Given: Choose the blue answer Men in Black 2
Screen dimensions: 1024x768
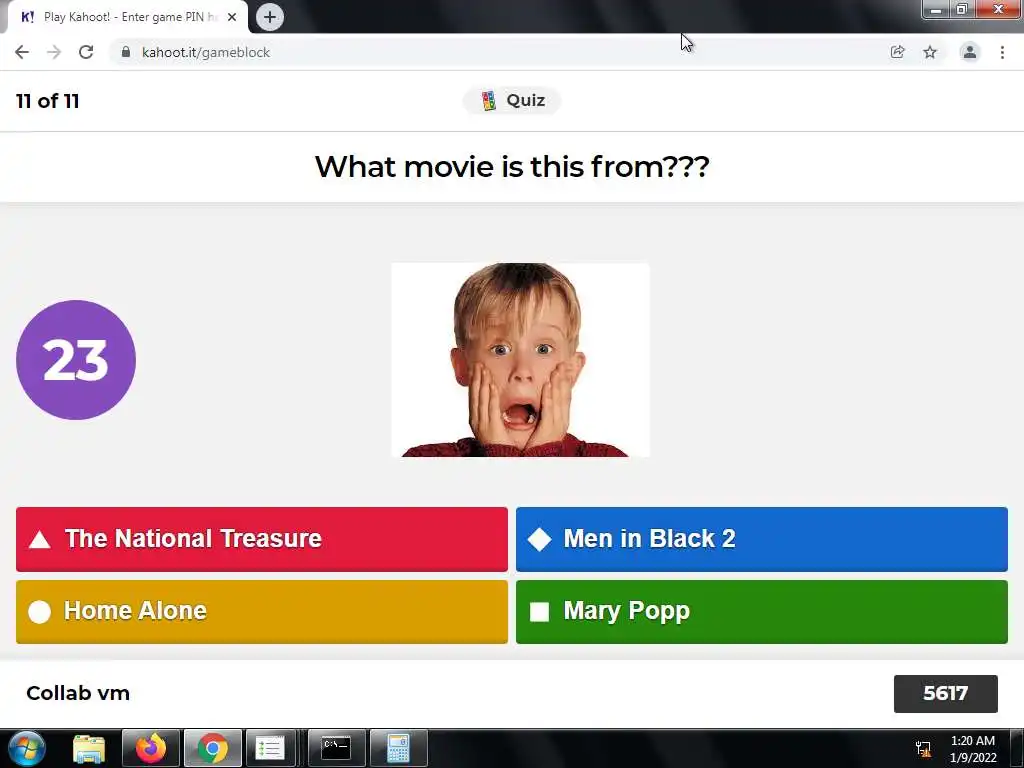Looking at the screenshot, I should [761, 539].
